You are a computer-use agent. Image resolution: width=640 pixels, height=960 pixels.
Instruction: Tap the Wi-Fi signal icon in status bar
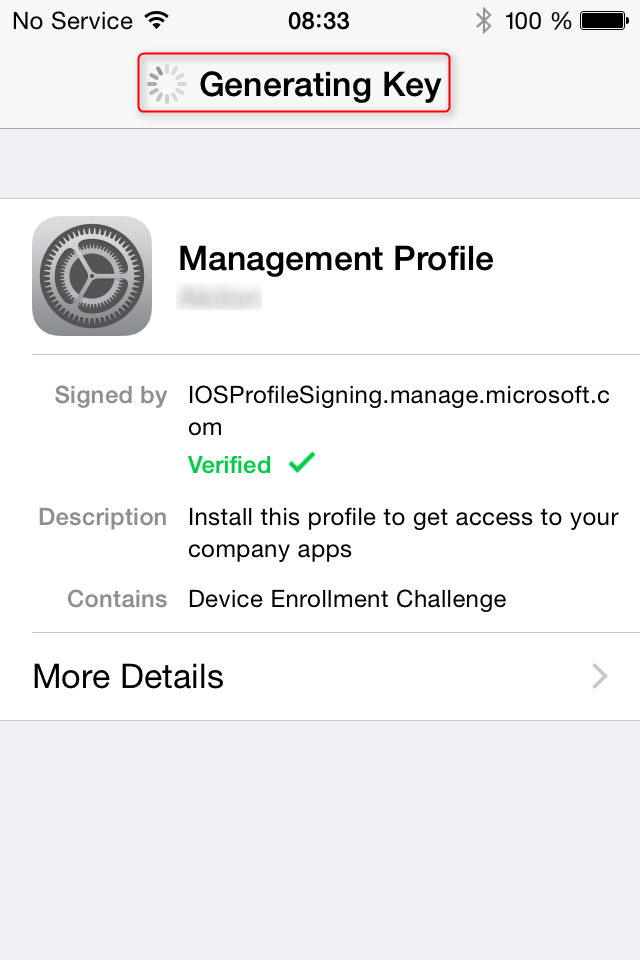[x=154, y=20]
